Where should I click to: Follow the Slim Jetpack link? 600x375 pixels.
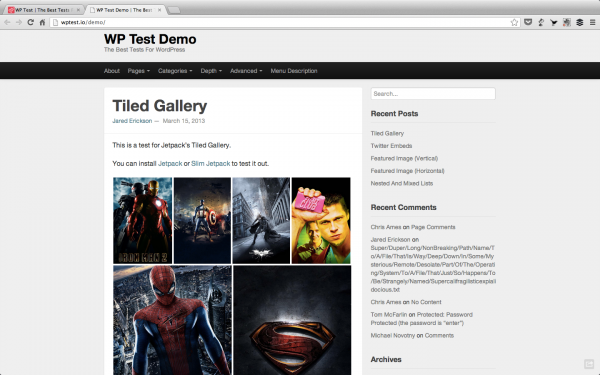click(x=210, y=163)
